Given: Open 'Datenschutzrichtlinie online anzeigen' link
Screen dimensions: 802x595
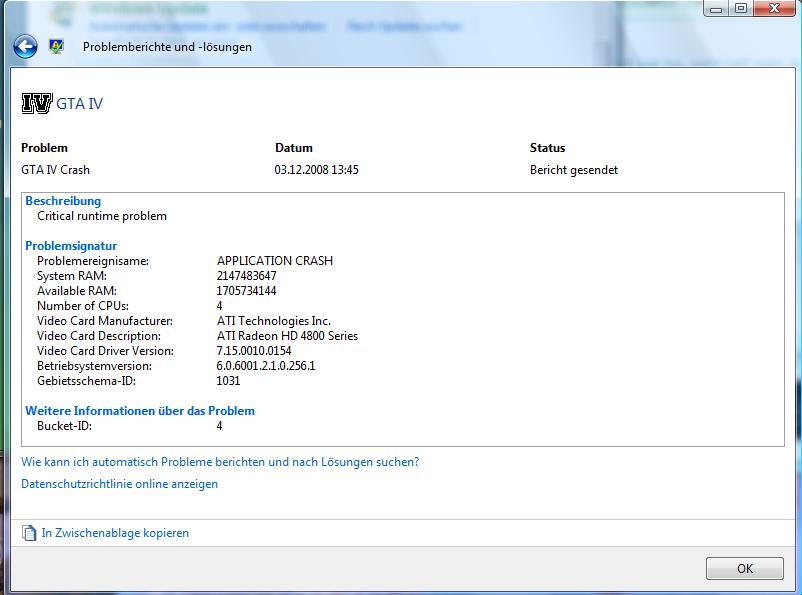Looking at the screenshot, I should pos(119,483).
